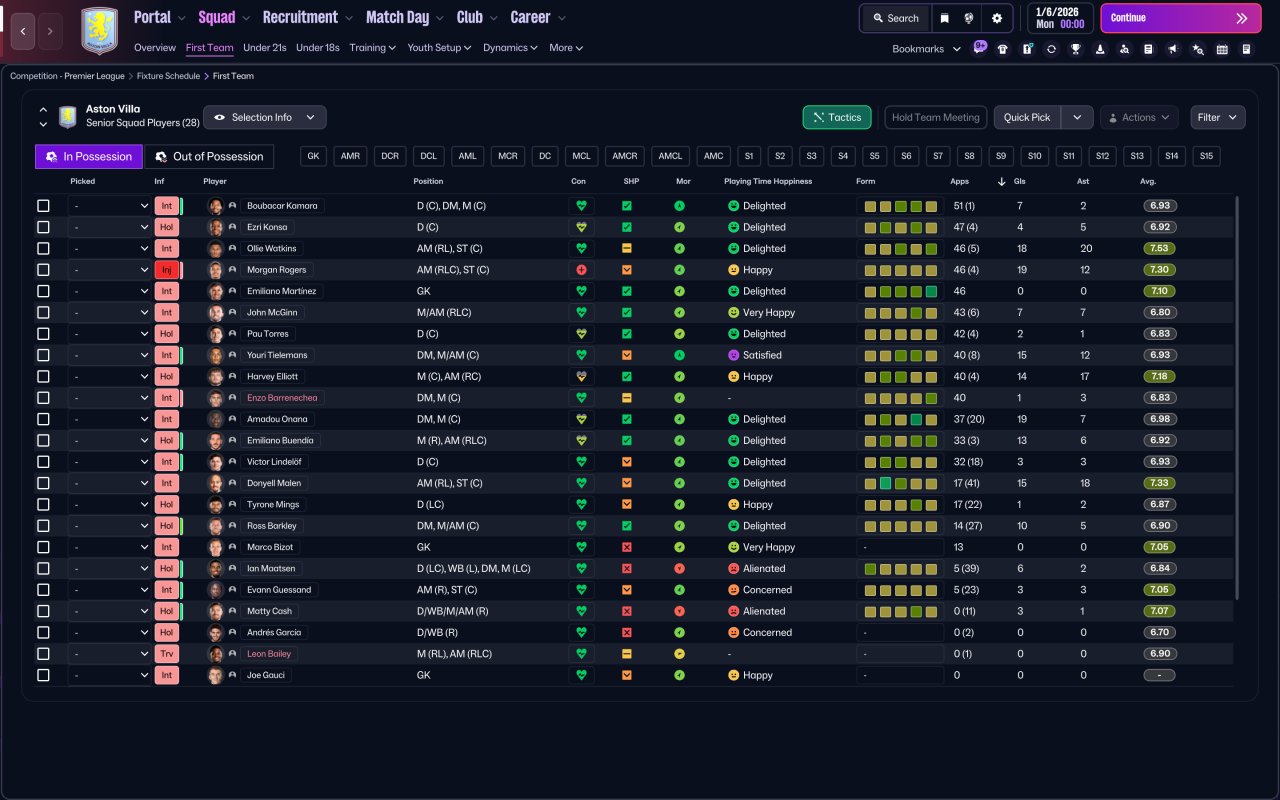
Task: Expand the Bookmarks dropdown
Action: pos(926,49)
